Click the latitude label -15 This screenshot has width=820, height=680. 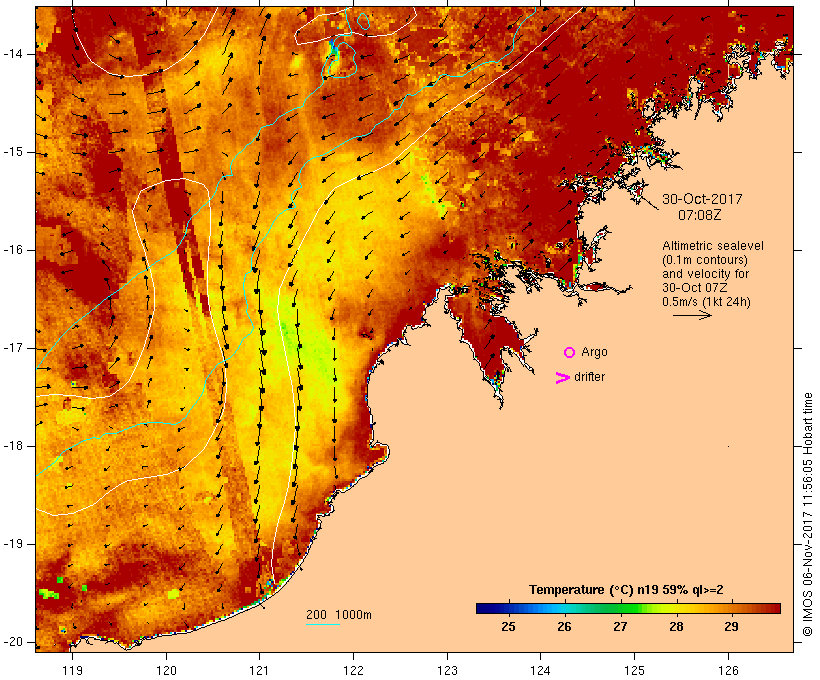tap(13, 152)
